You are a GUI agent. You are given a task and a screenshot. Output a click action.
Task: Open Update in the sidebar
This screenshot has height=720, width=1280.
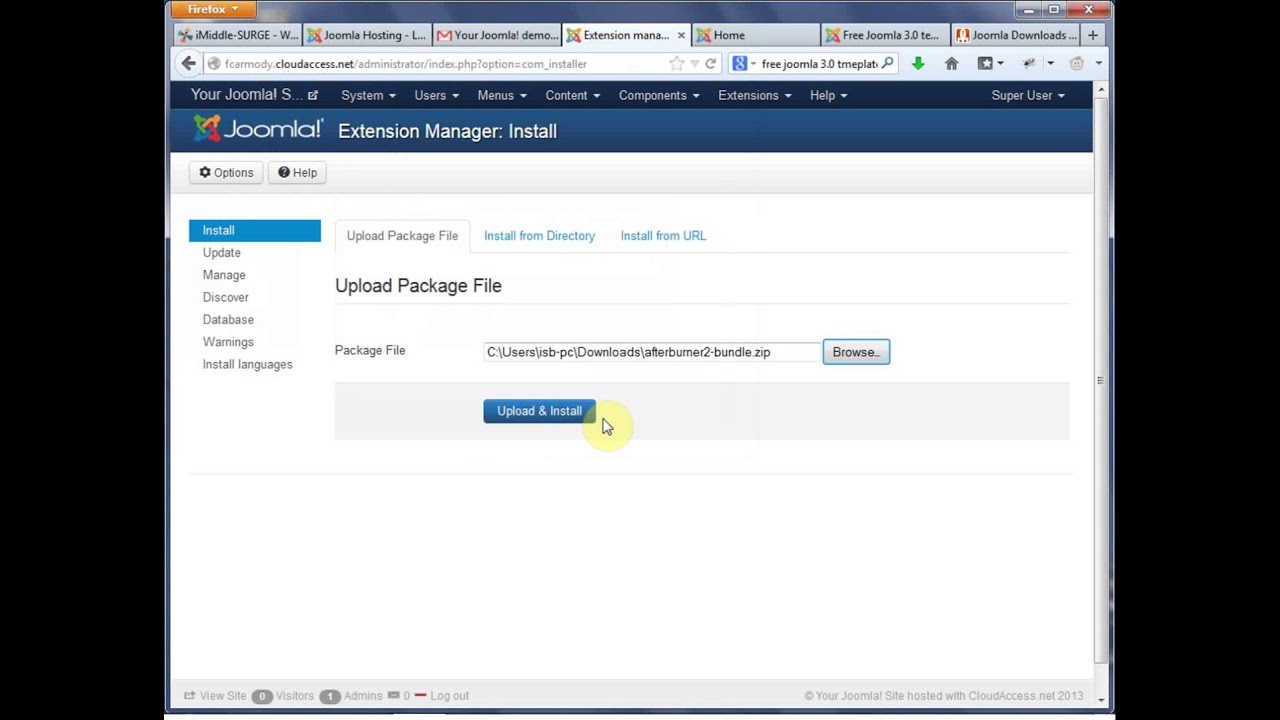pos(221,253)
